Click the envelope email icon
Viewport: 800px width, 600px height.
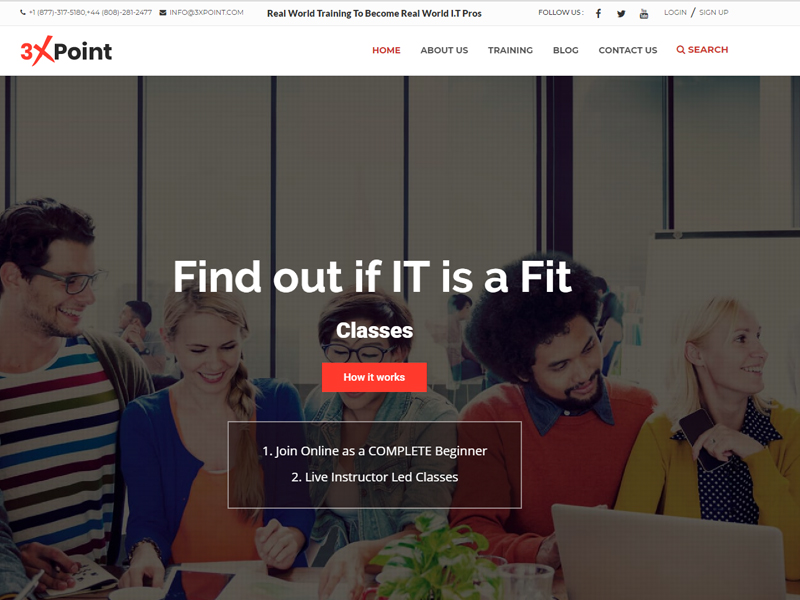[163, 13]
